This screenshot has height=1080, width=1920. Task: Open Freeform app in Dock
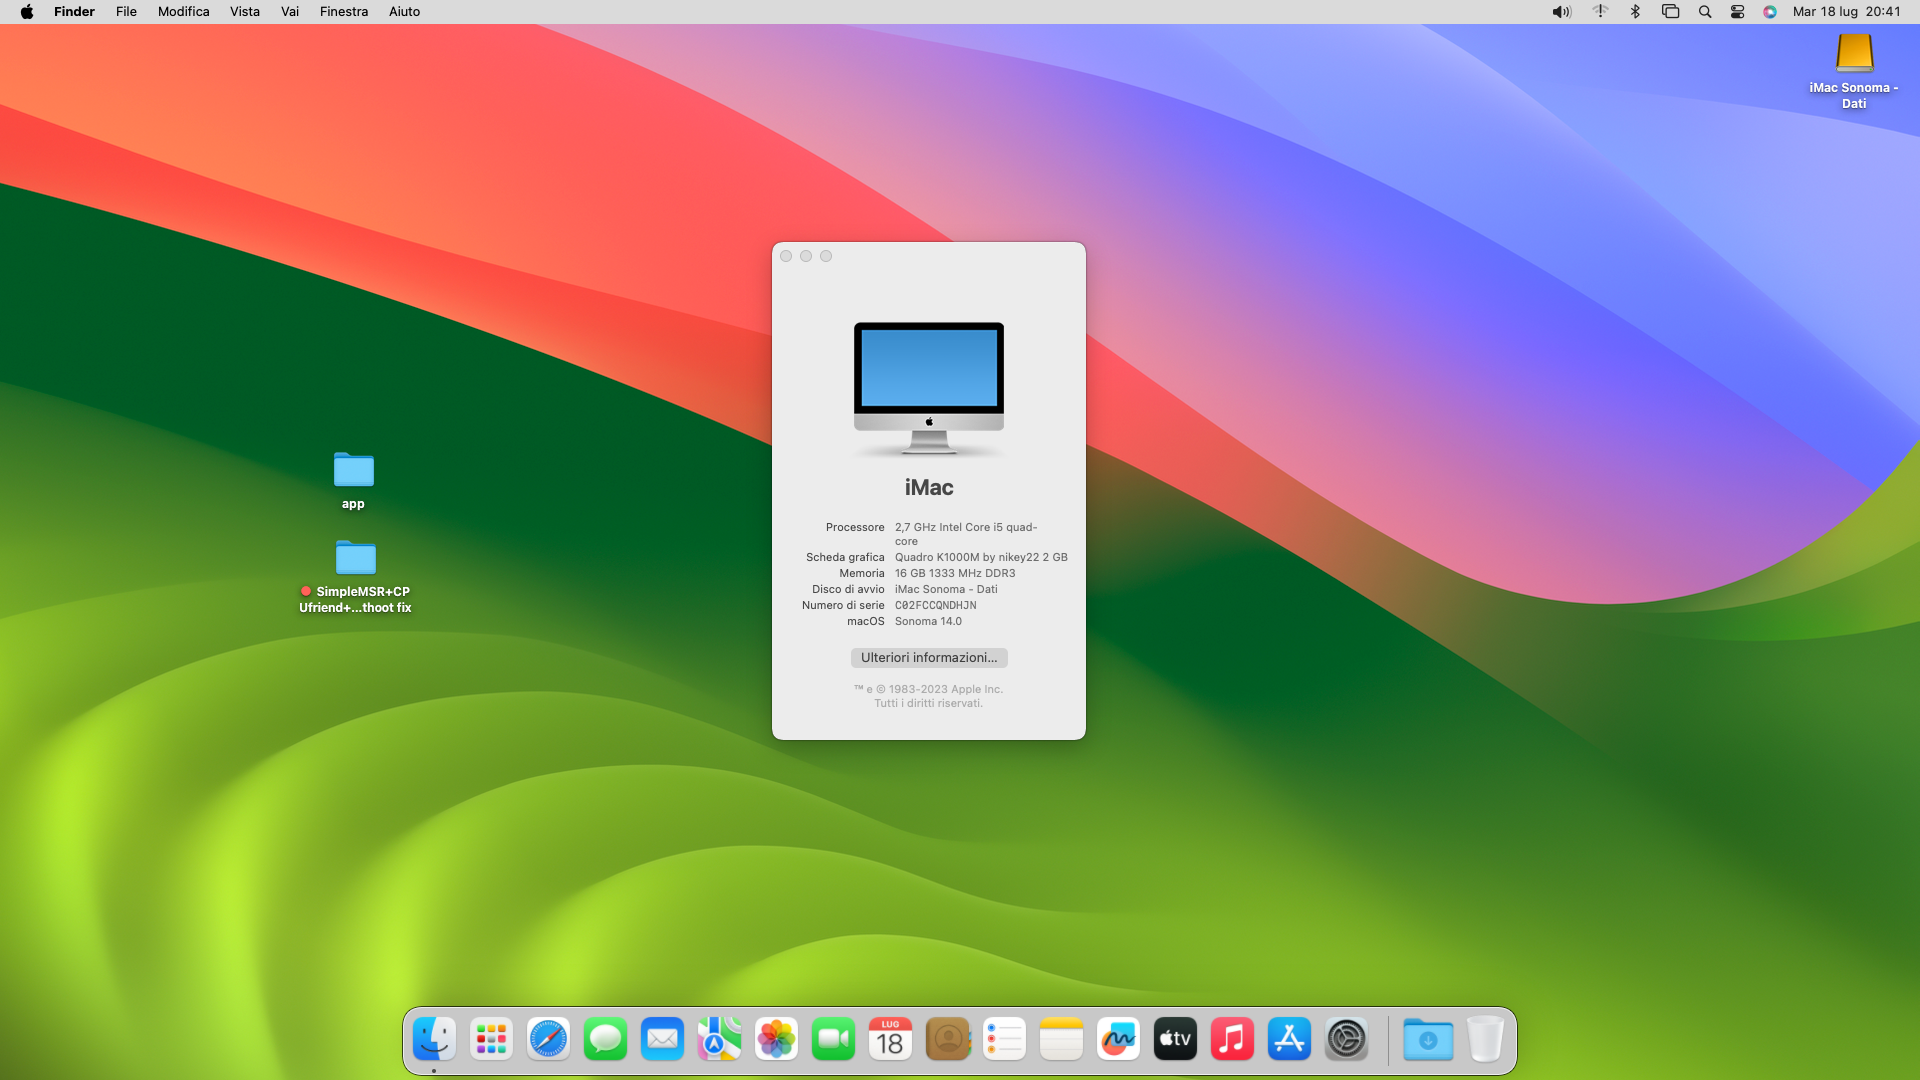(1118, 1040)
